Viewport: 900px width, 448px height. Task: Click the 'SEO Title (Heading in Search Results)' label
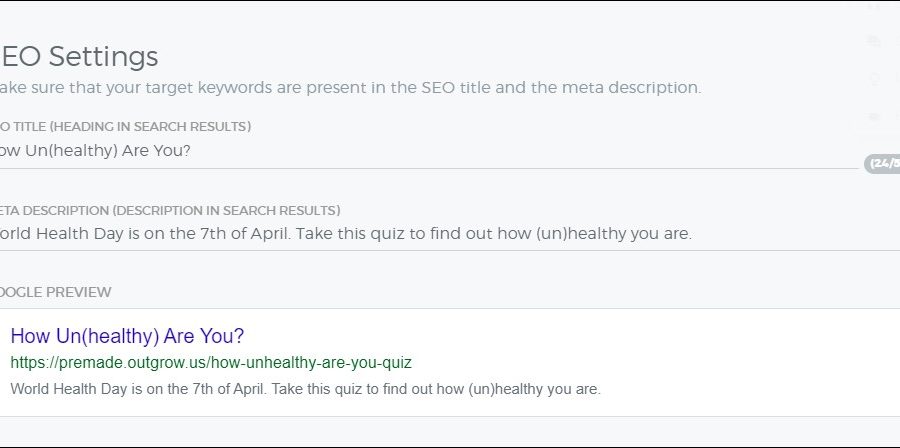click(x=125, y=126)
